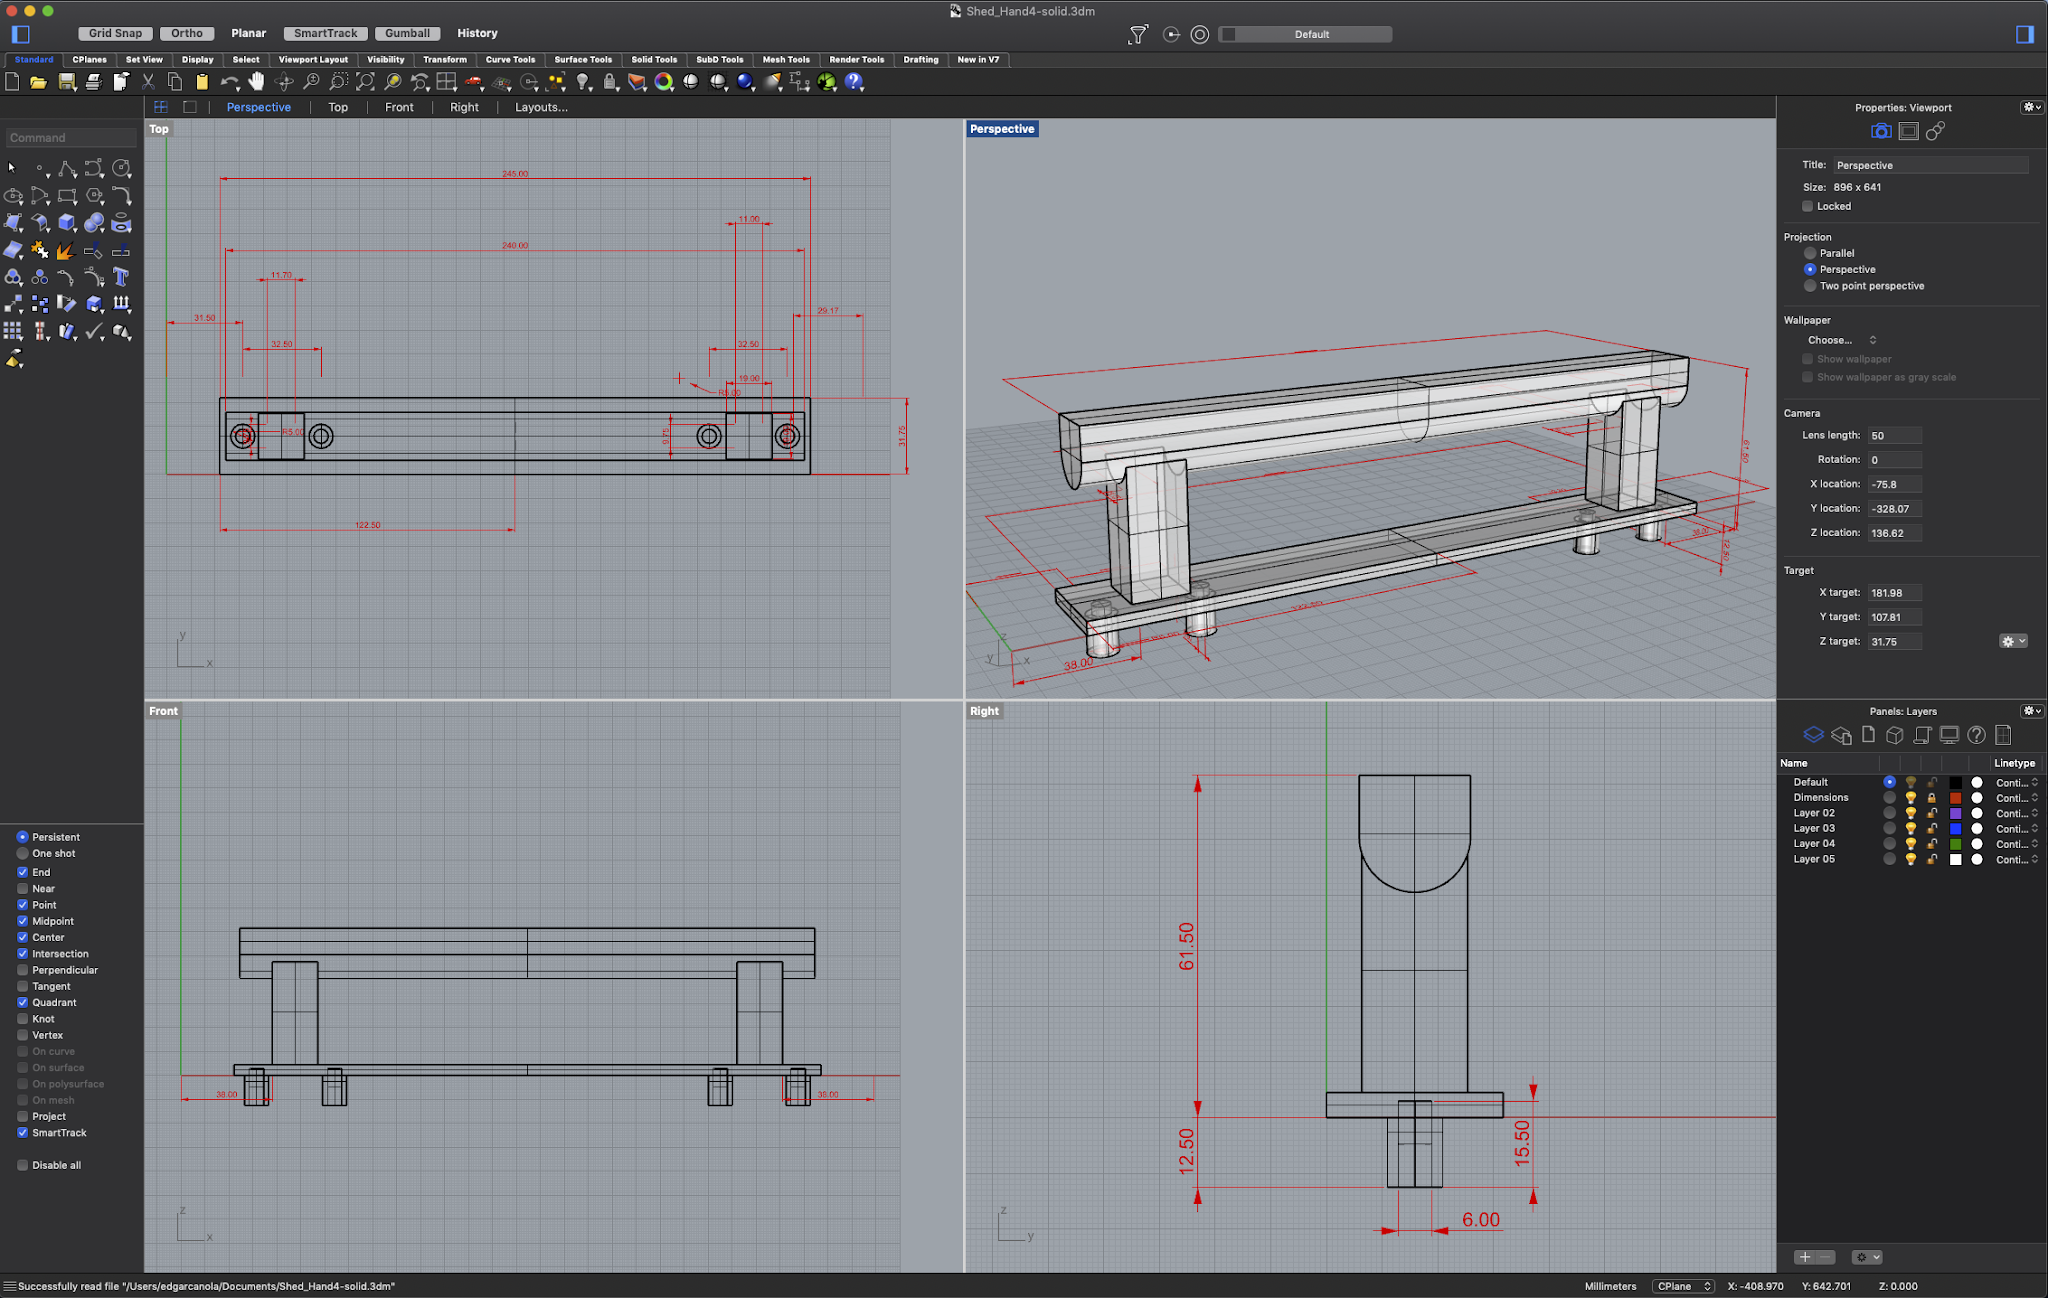Open the Display monitor panel icon
This screenshot has width=2048, height=1298.
(1949, 735)
